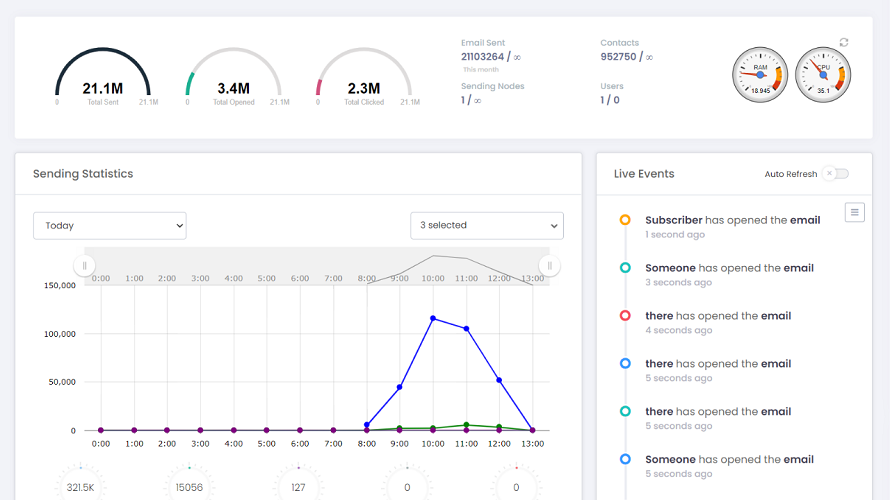Open the Today date range dropdown
Screen dimensions: 890x500
pos(110,226)
